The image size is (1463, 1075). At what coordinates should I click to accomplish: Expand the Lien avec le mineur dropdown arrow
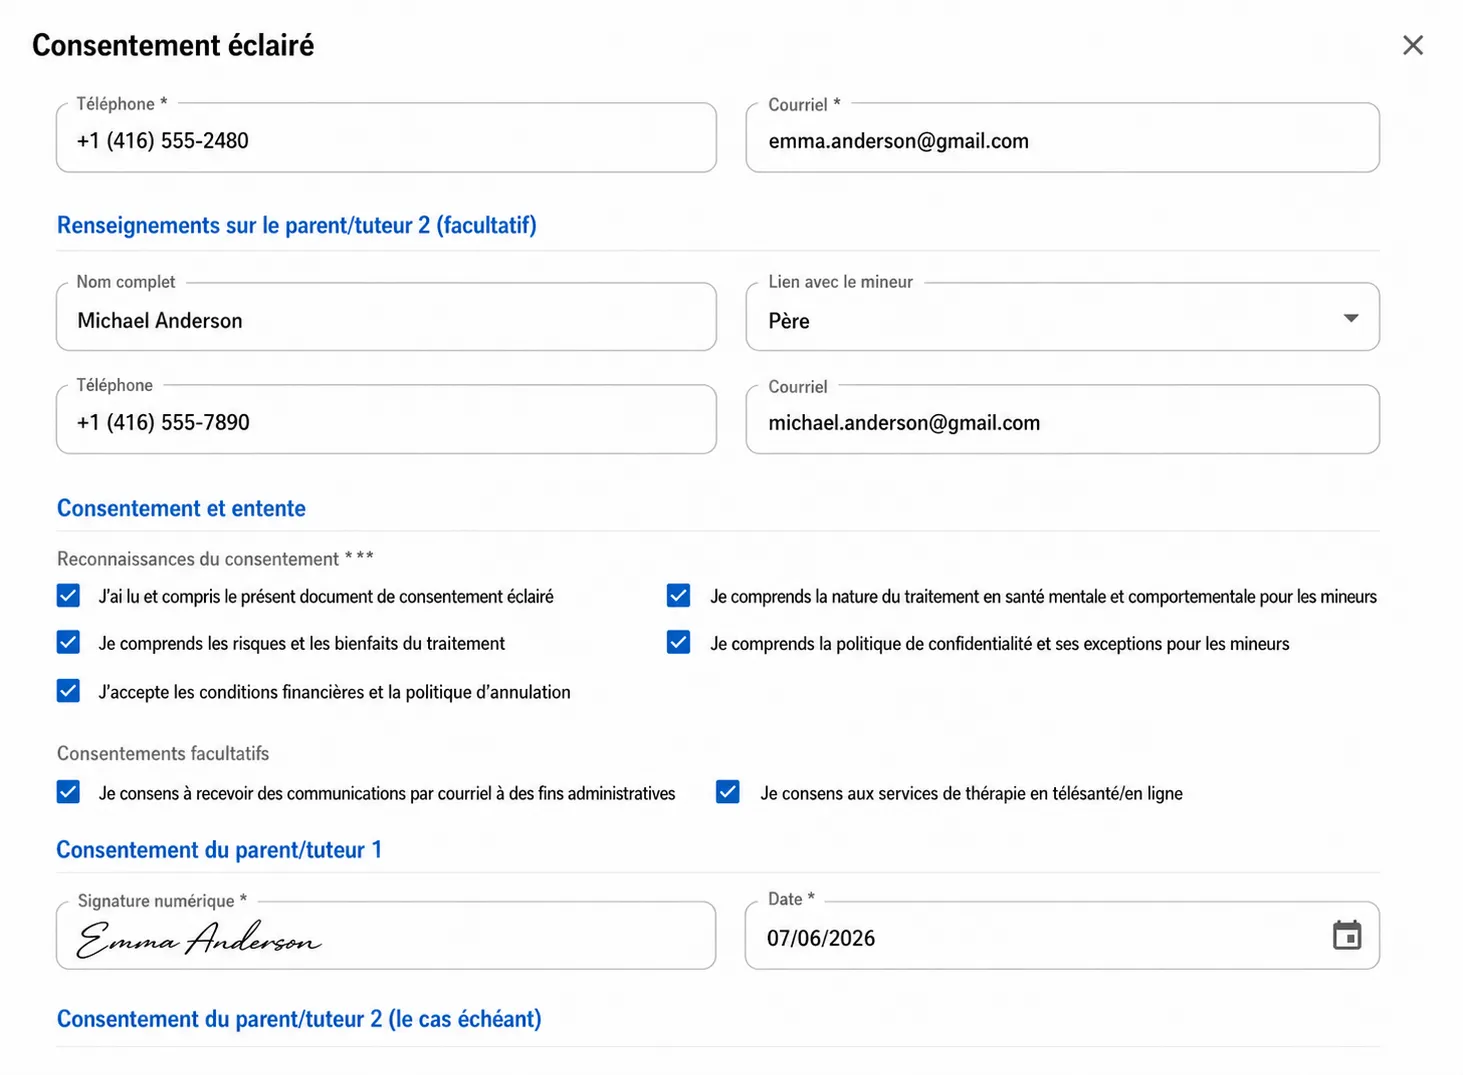coord(1350,318)
